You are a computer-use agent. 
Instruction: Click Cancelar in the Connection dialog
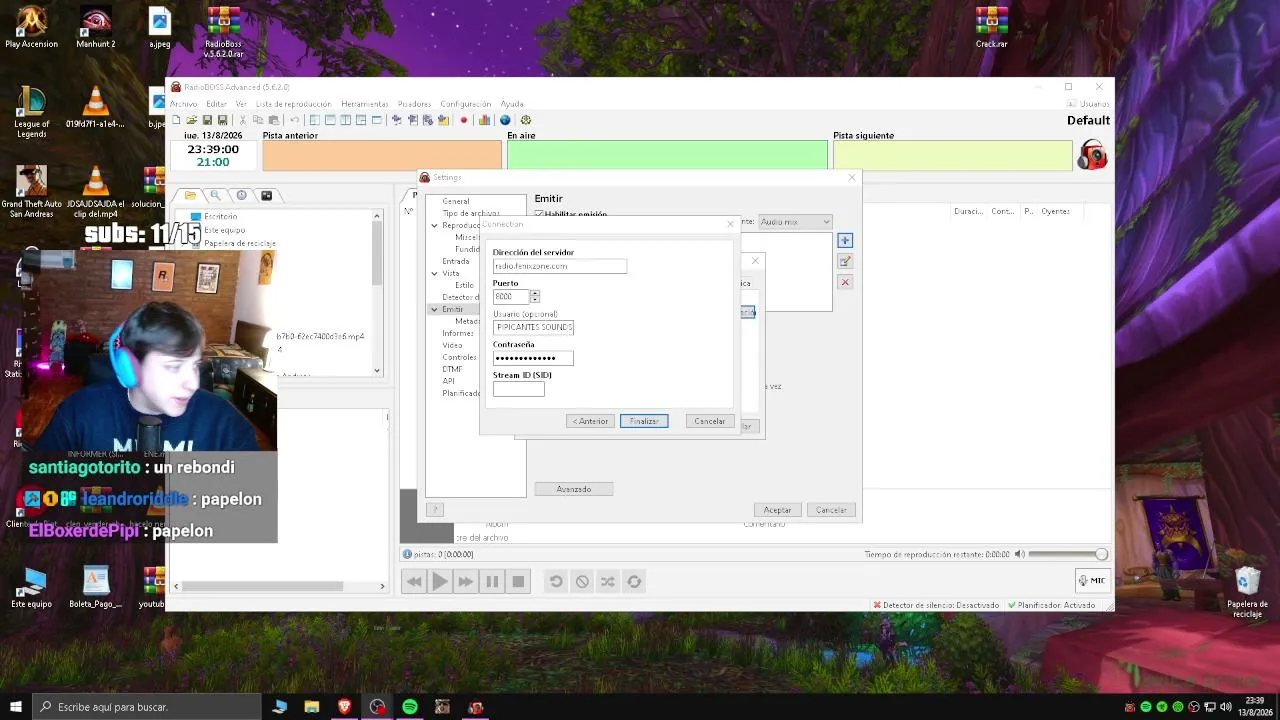710,421
